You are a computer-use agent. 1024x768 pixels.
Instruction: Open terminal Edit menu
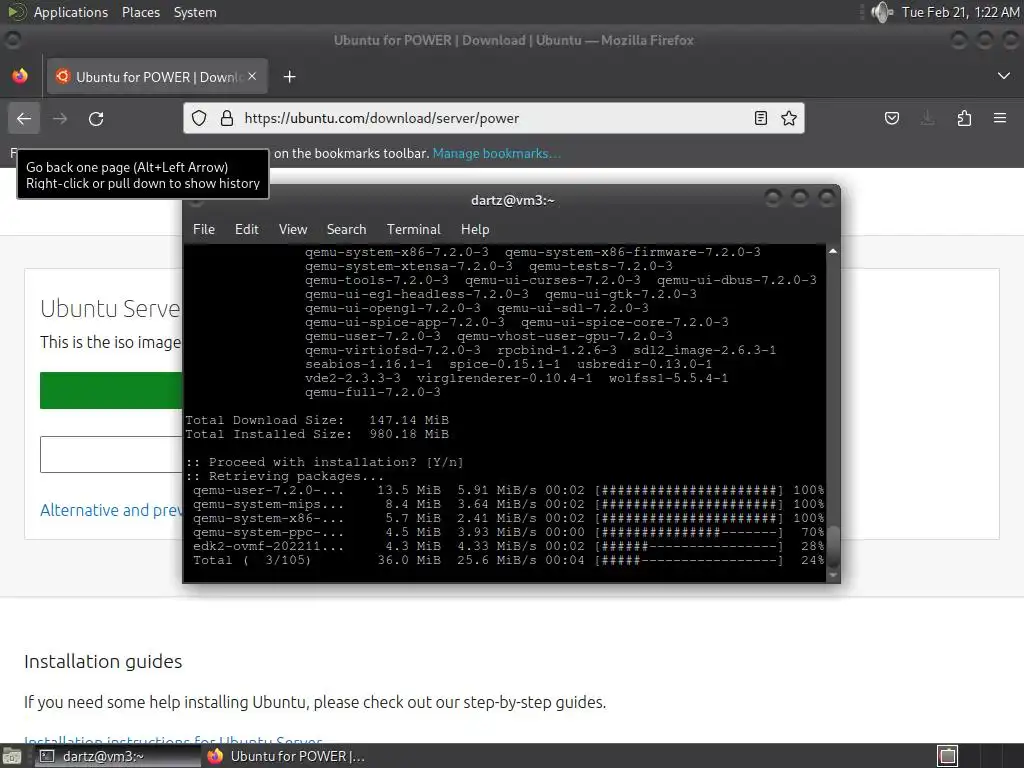pos(247,229)
